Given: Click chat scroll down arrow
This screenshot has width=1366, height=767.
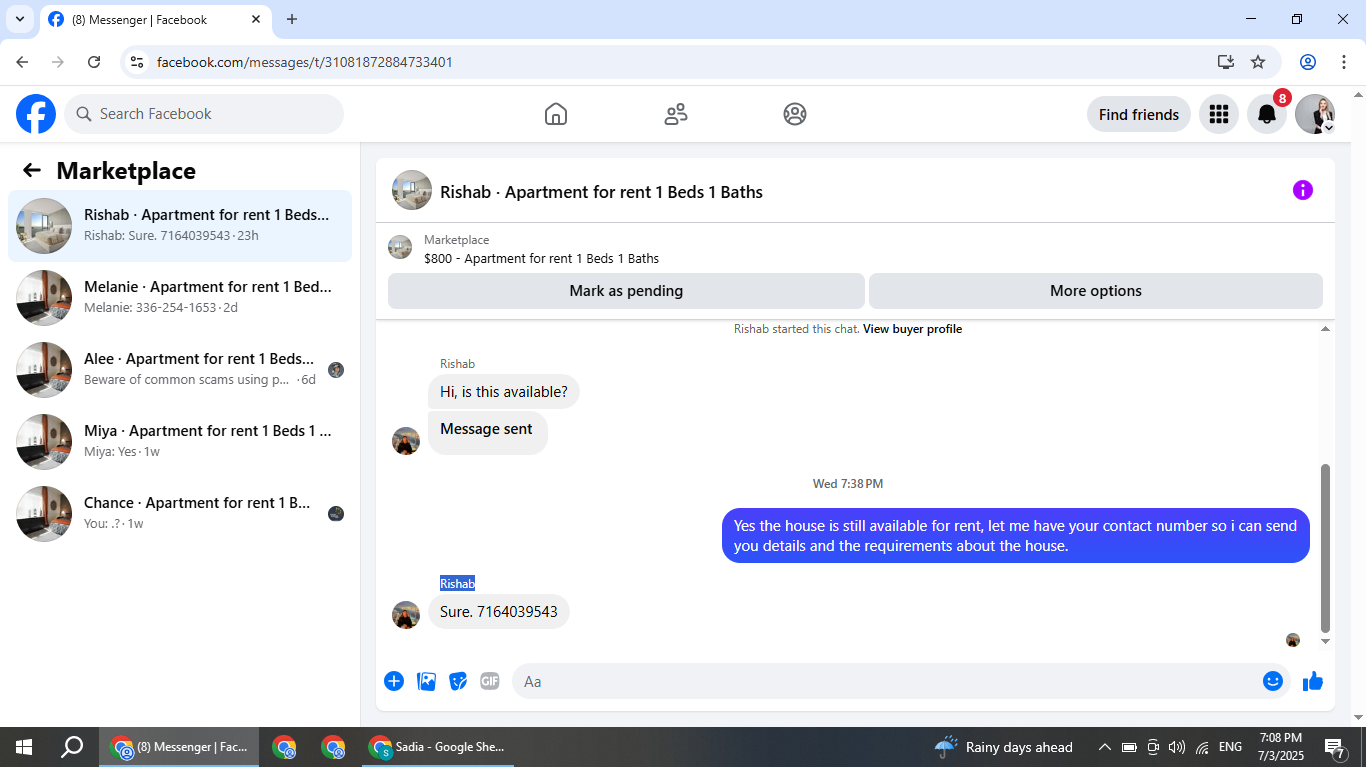Looking at the screenshot, I should (1326, 641).
